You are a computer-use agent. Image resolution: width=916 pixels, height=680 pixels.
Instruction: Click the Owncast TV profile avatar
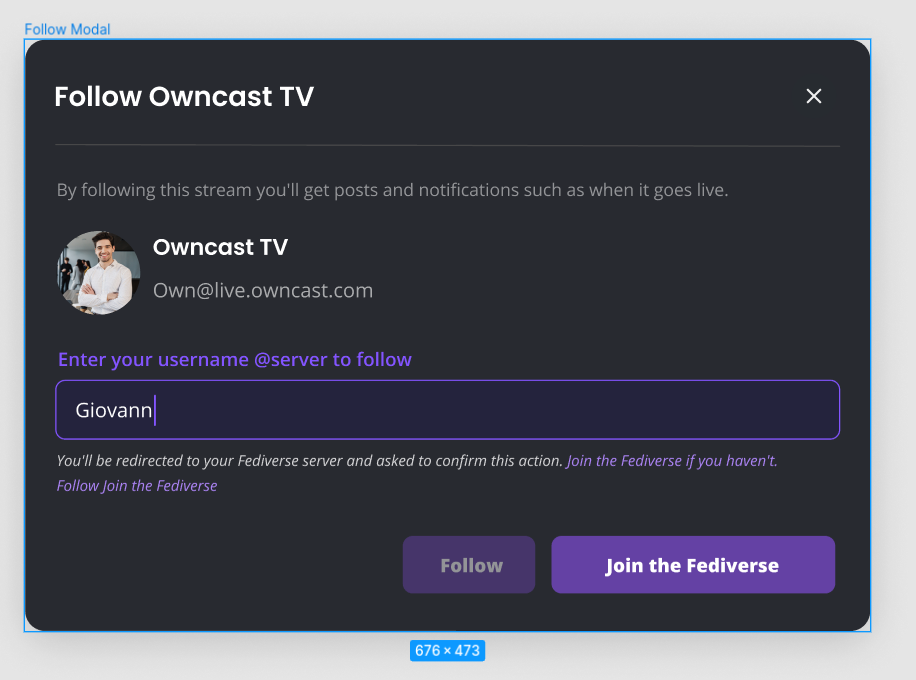98,273
